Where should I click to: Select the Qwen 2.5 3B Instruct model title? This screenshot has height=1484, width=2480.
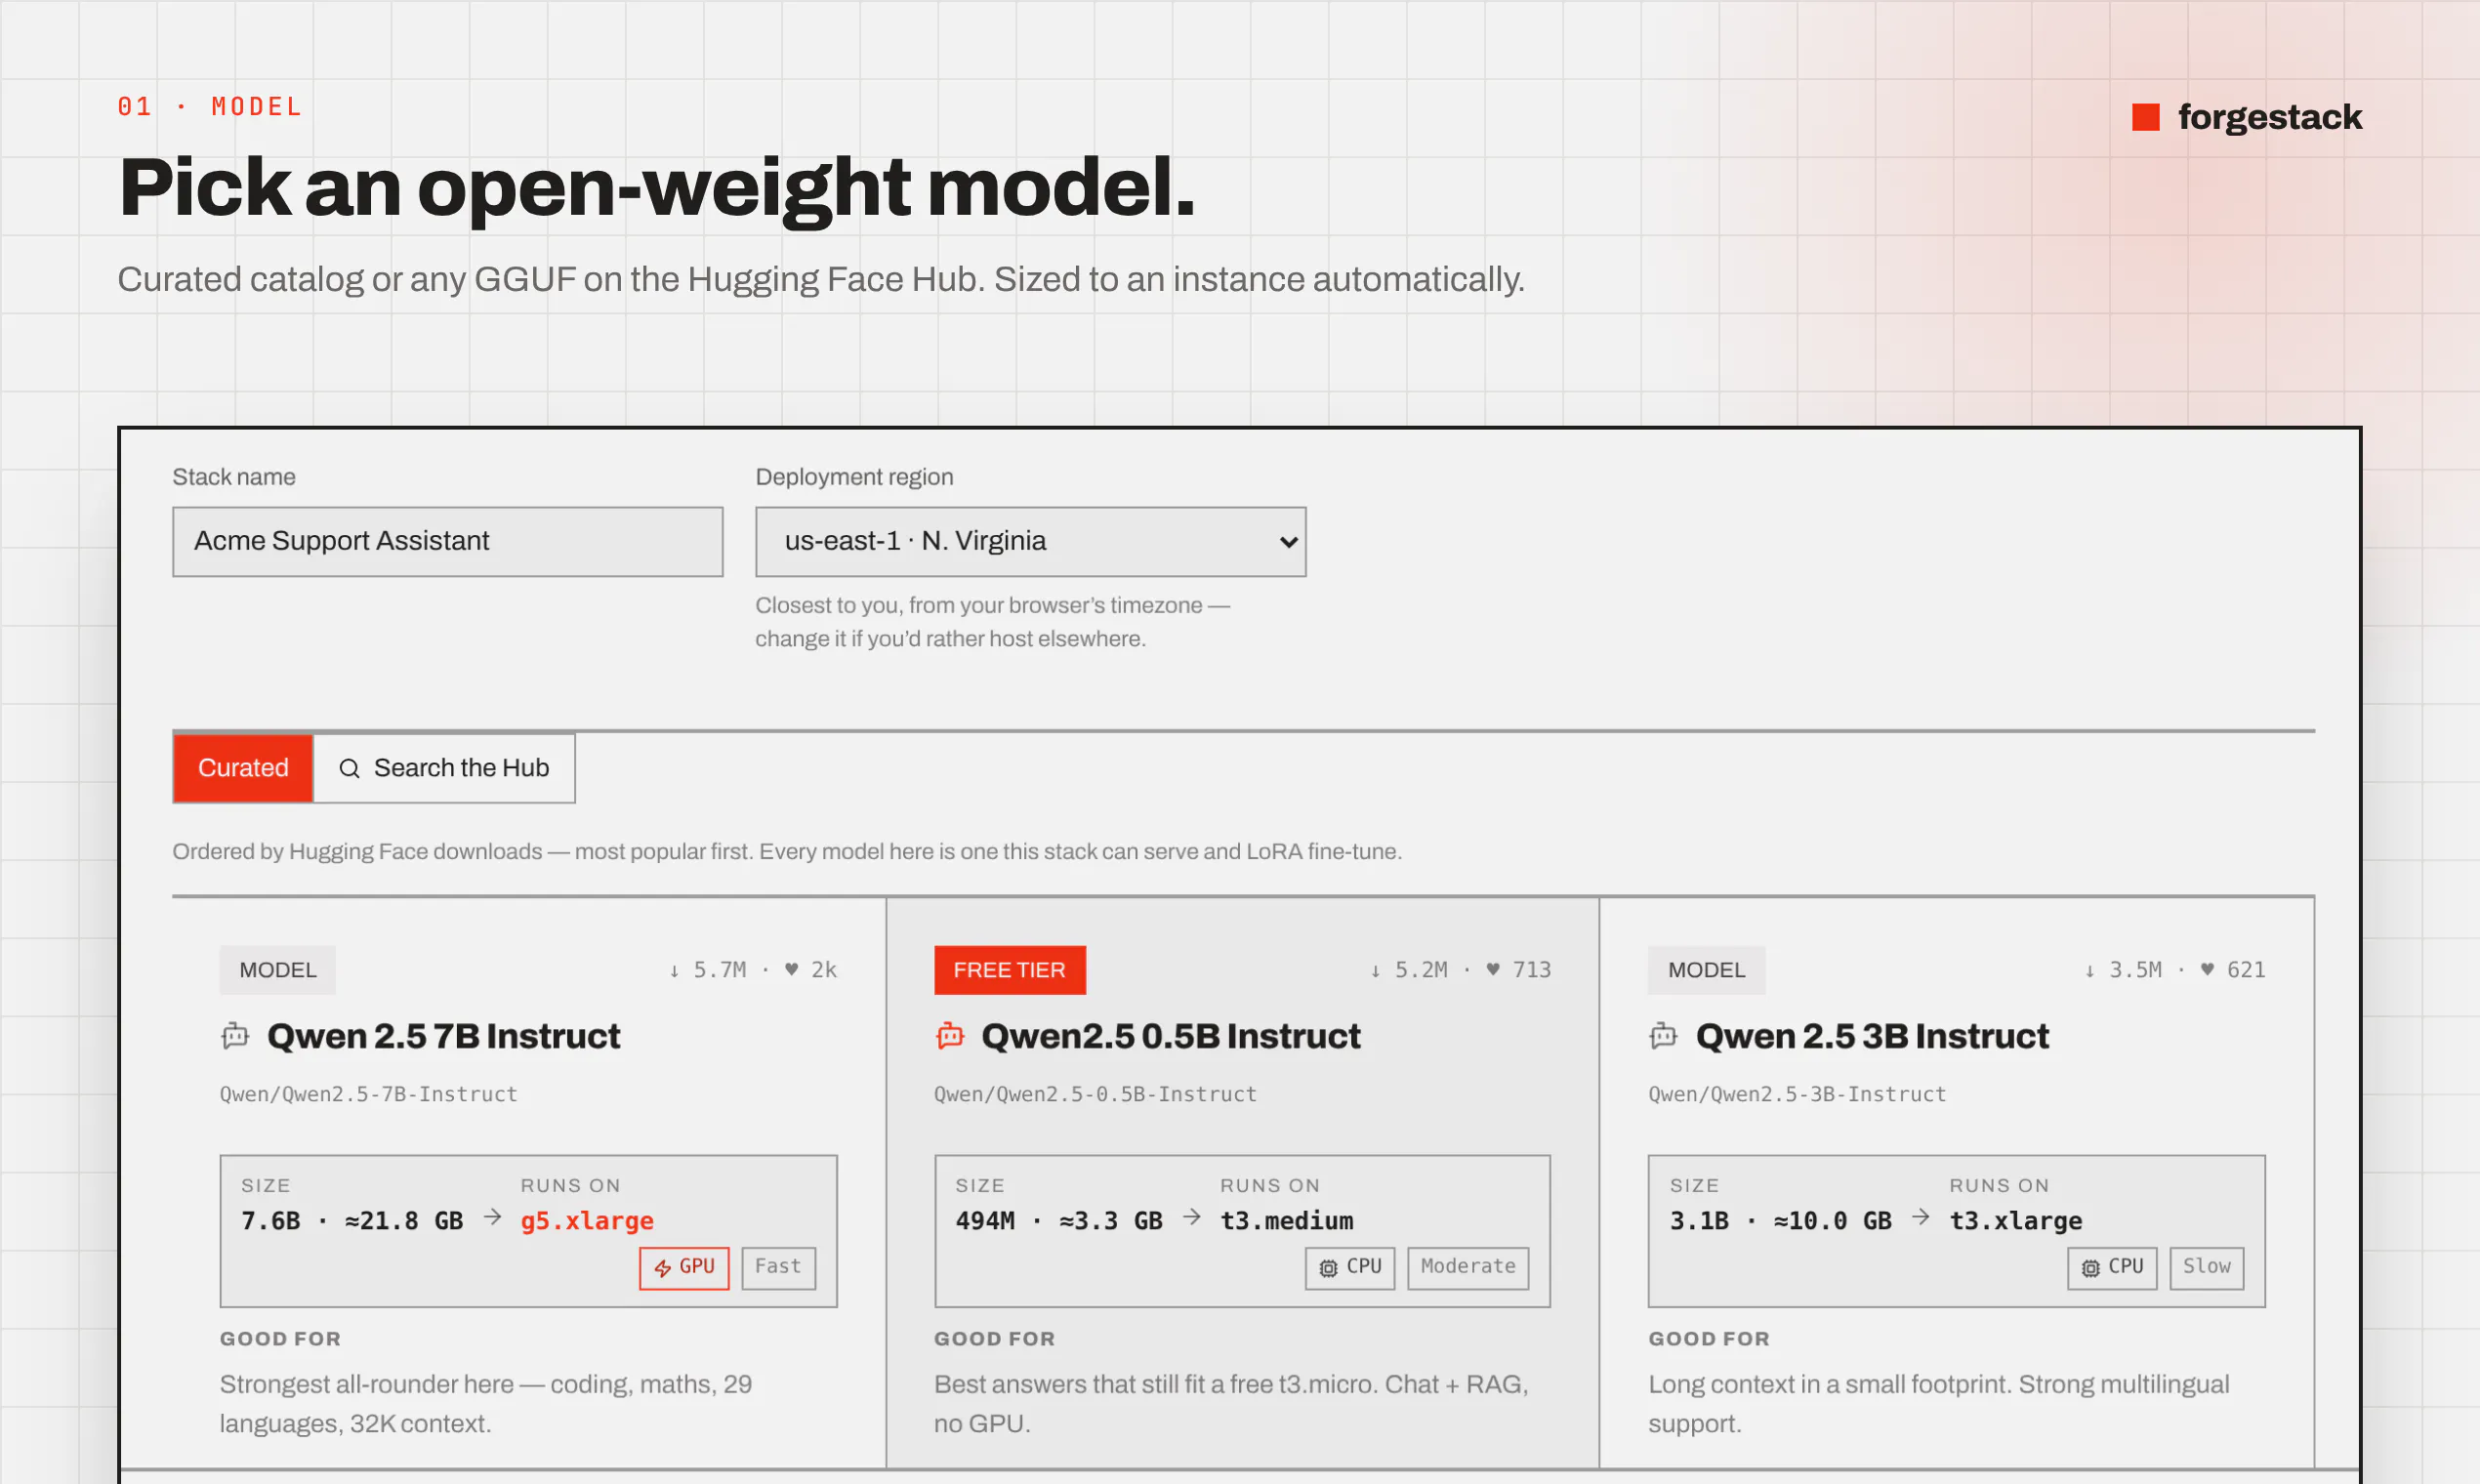coord(1872,1036)
